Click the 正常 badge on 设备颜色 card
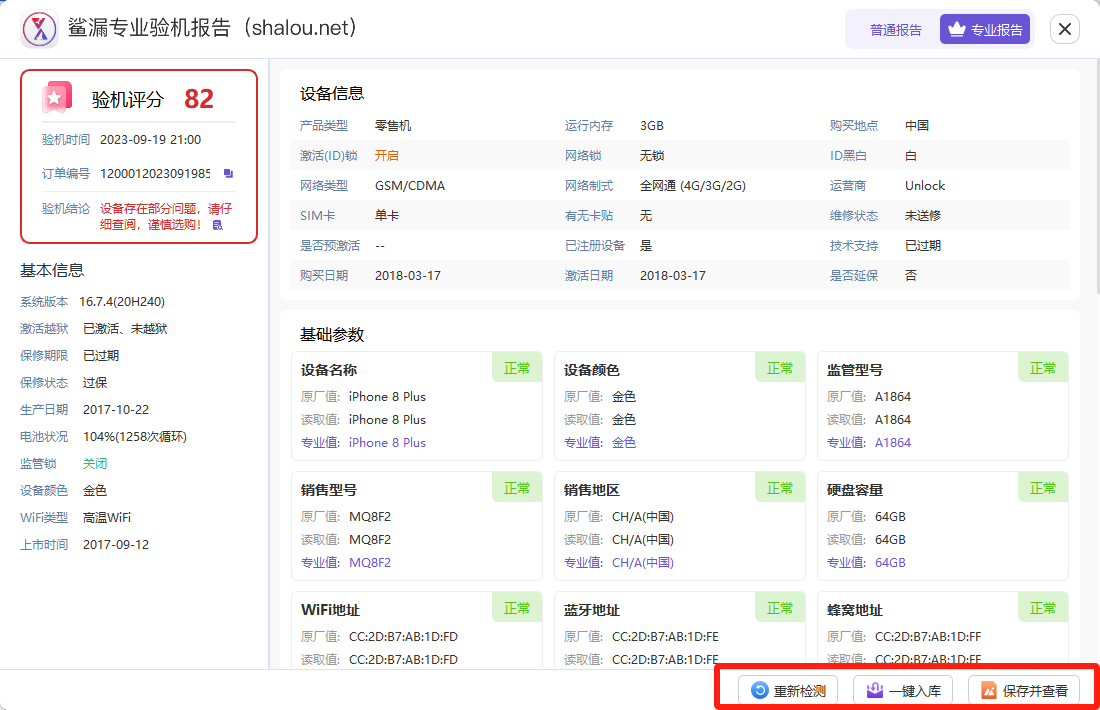Screen dimensions: 1100x710 (779, 368)
